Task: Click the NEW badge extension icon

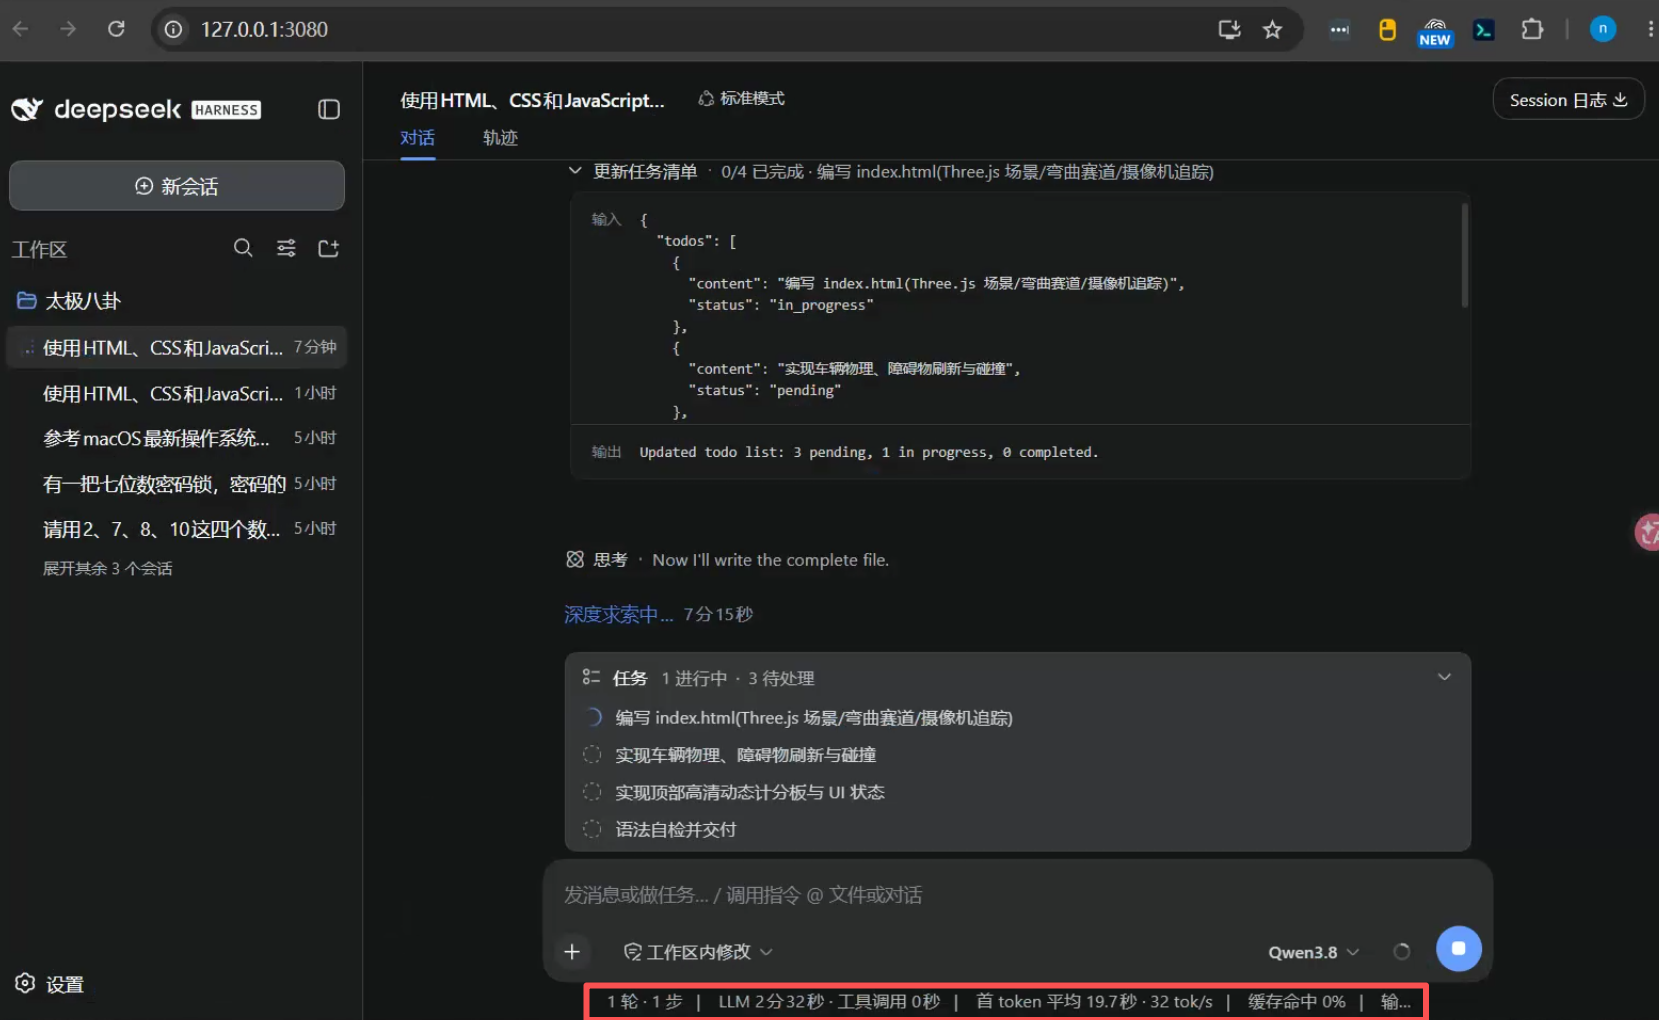Action: (1435, 32)
